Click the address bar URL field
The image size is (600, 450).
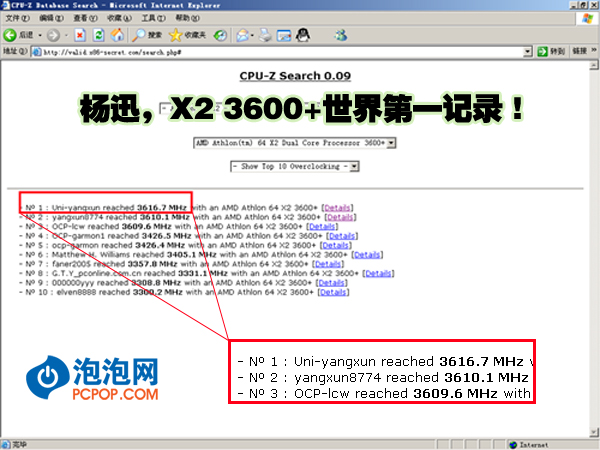pyautogui.click(x=281, y=52)
